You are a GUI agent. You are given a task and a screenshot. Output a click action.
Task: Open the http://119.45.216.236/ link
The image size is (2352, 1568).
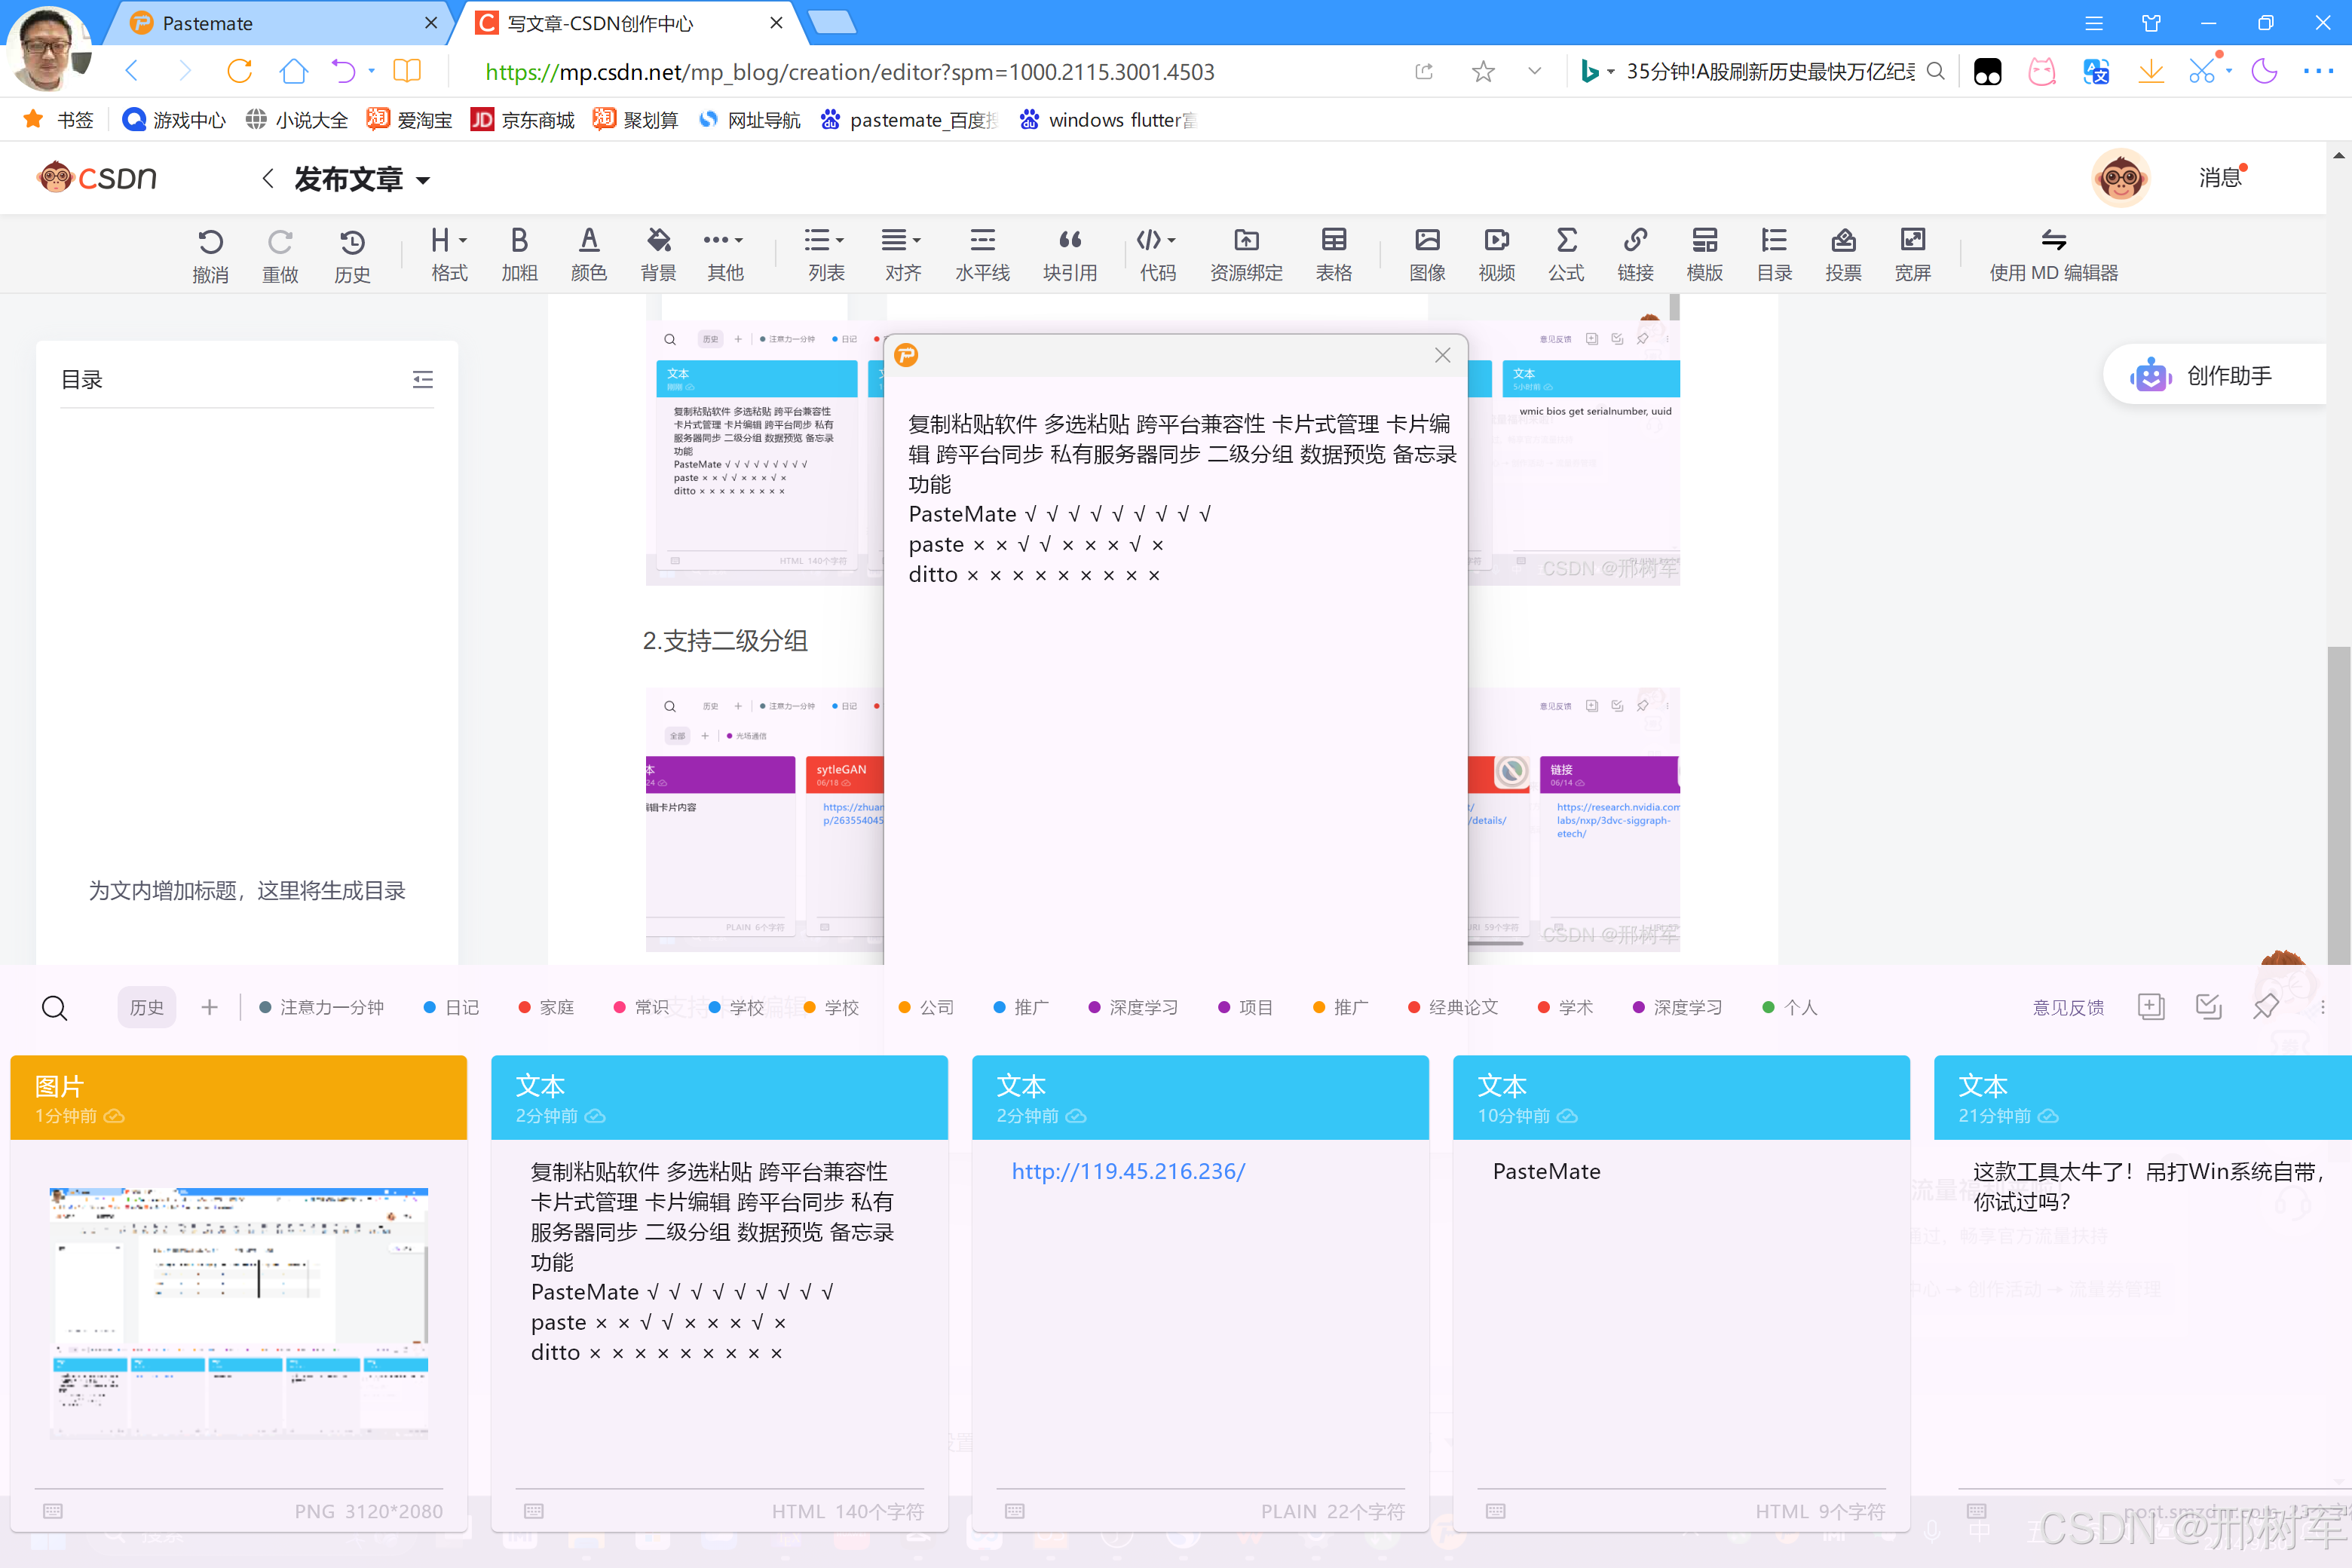pyautogui.click(x=1128, y=1171)
